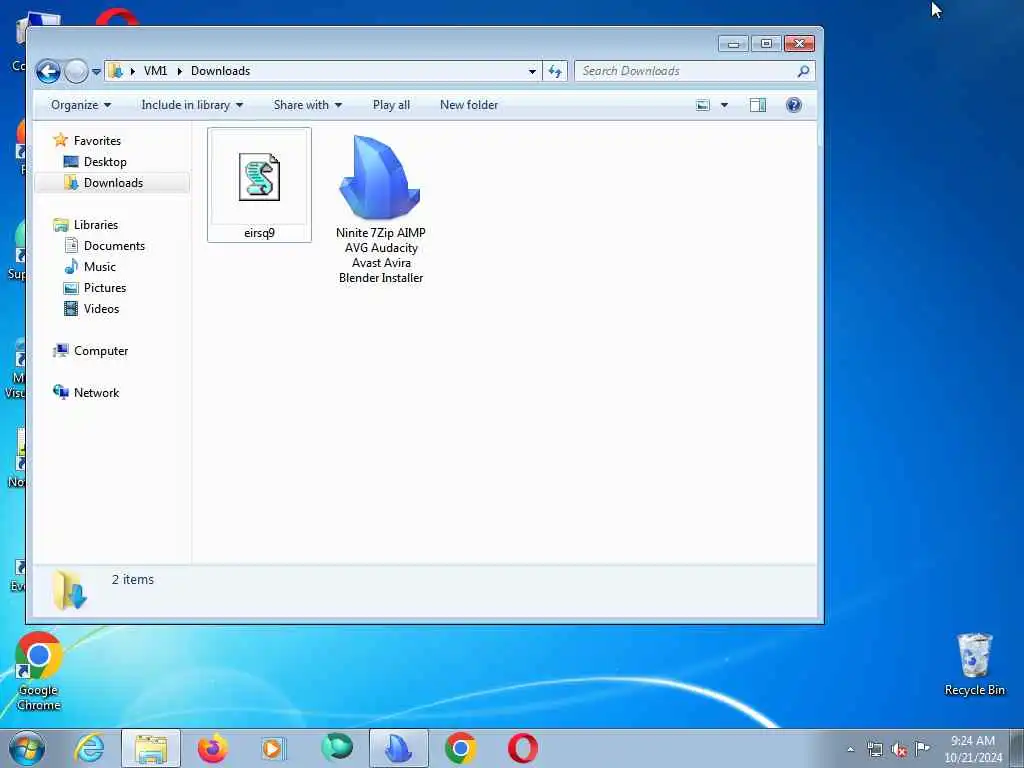This screenshot has height=768, width=1024.
Task: Maximize the Explorer window
Action: 766,44
